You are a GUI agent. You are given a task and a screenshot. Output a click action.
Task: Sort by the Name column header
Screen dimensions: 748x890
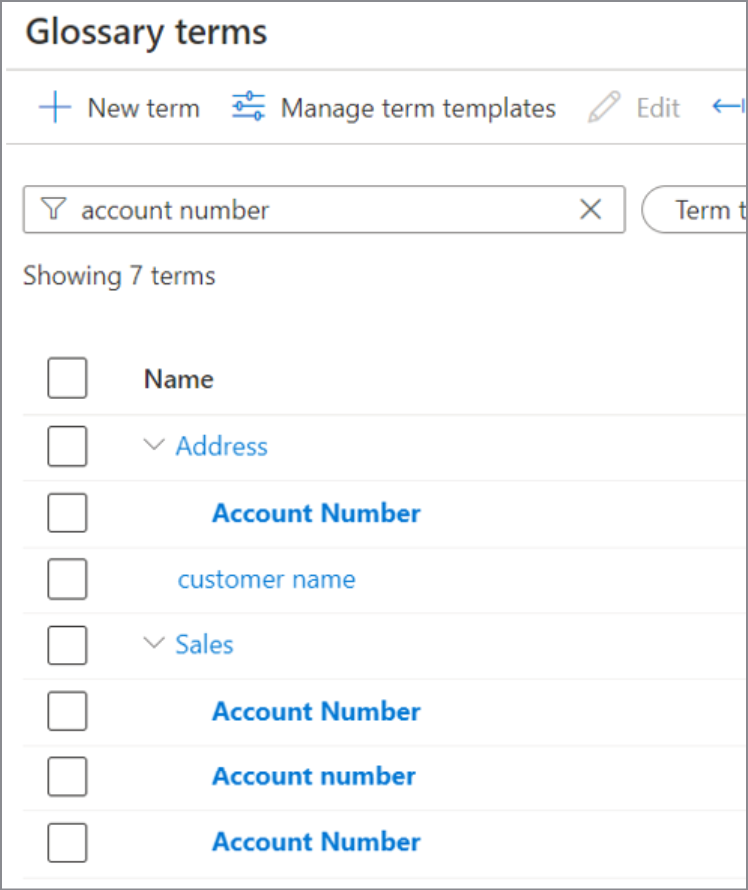(178, 379)
